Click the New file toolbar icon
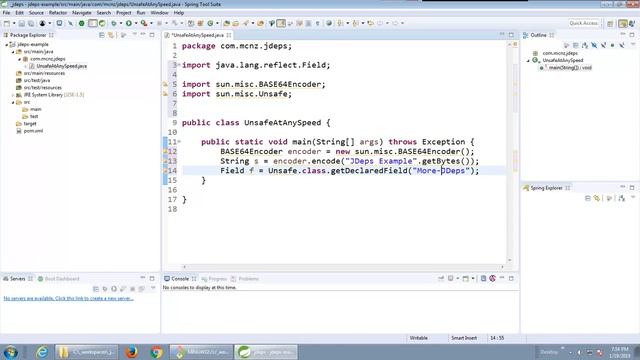The height and width of the screenshot is (360, 640). 7,23
